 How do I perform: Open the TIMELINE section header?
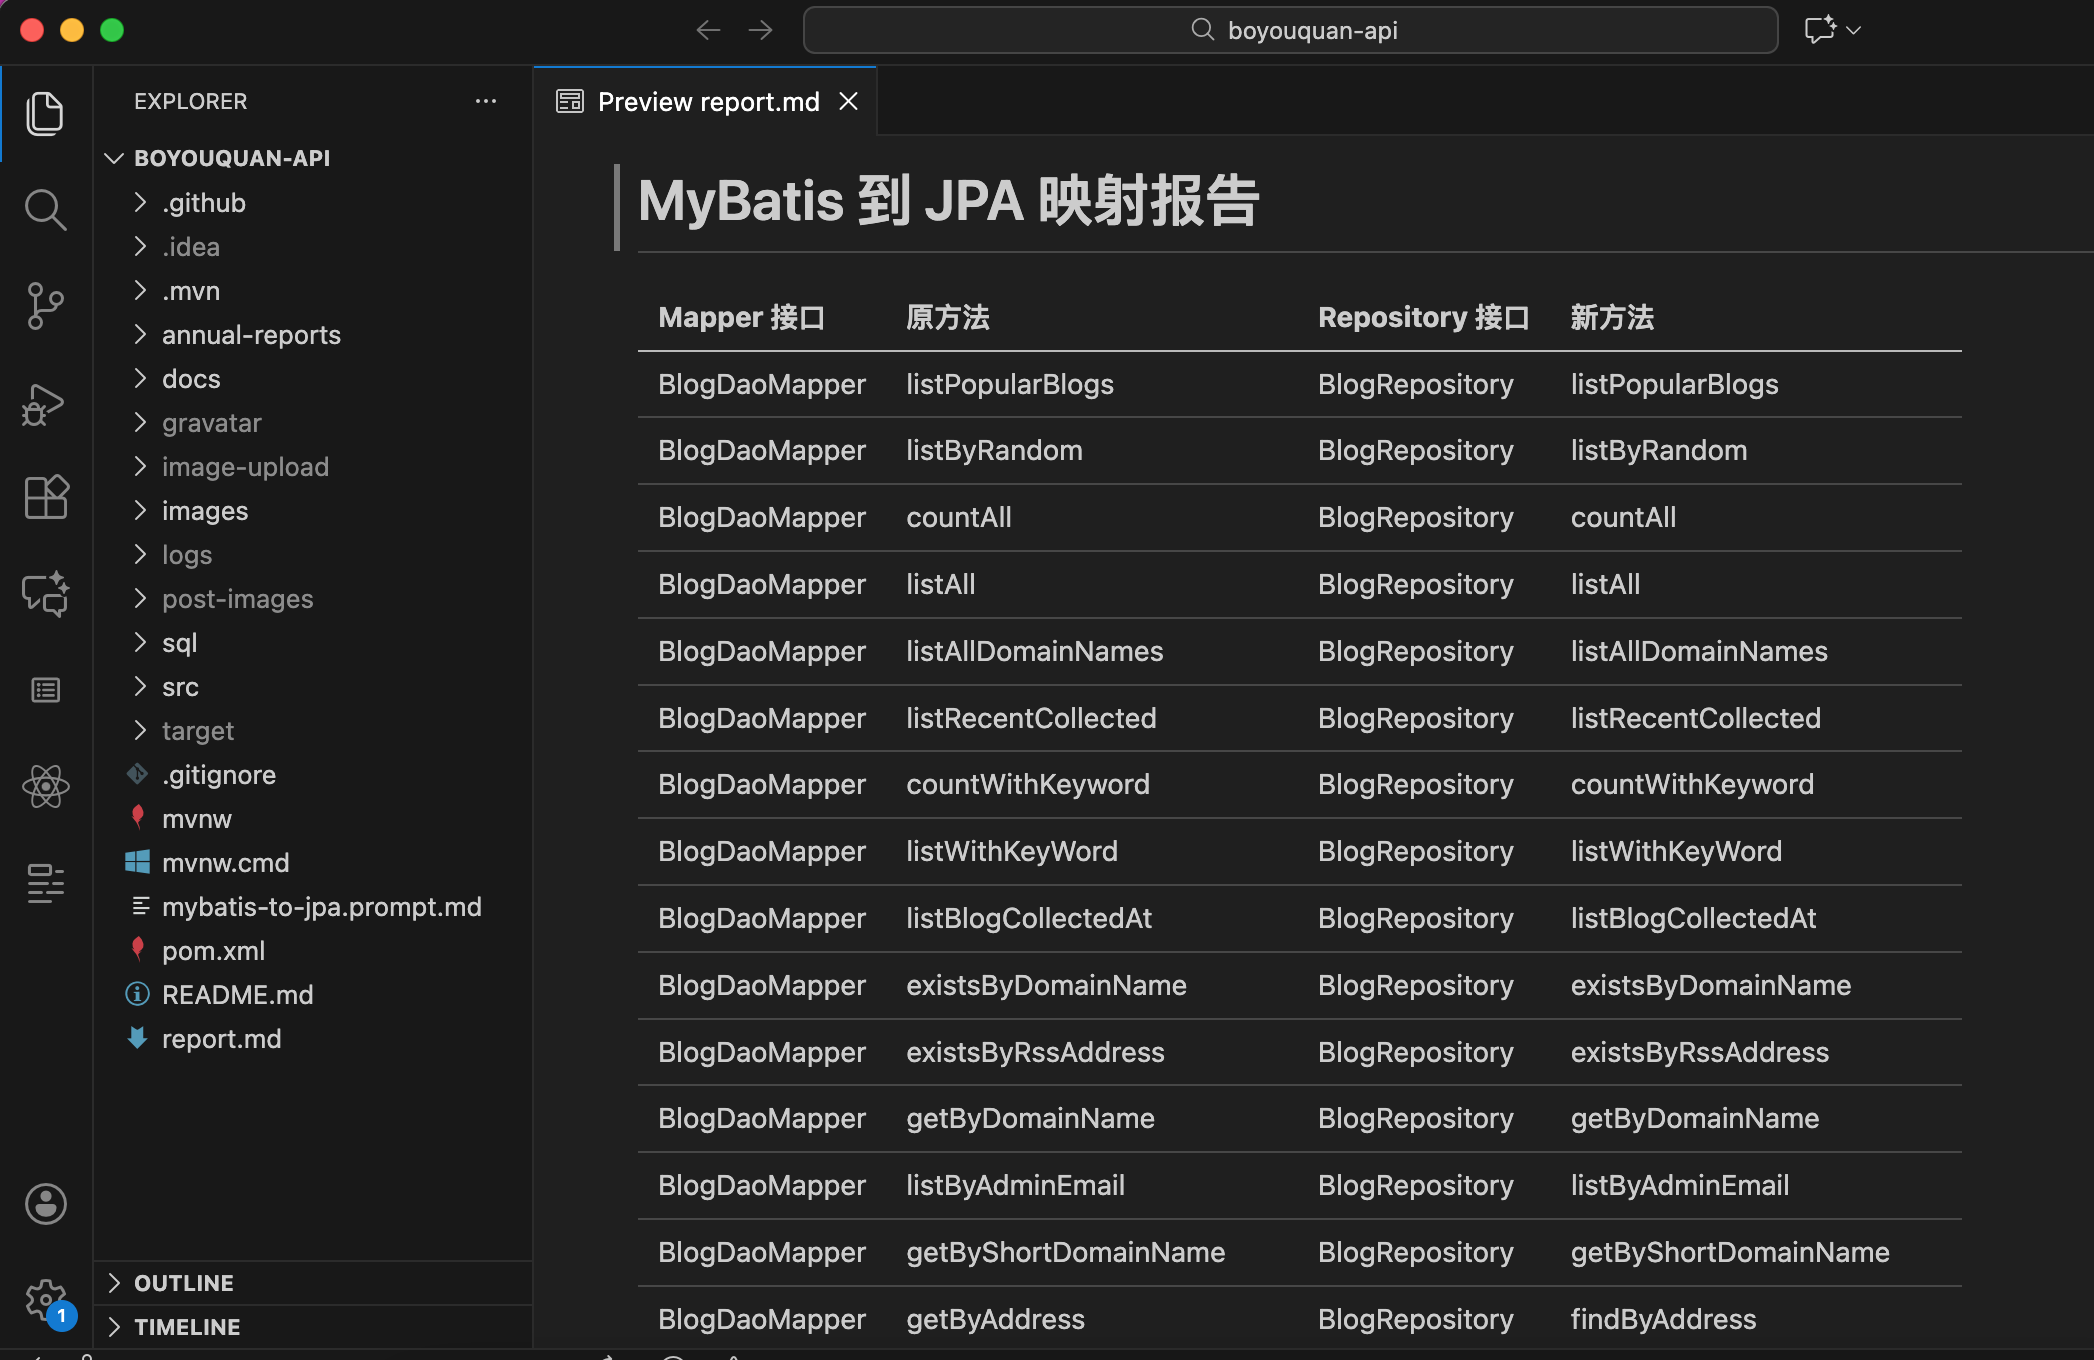click(186, 1326)
